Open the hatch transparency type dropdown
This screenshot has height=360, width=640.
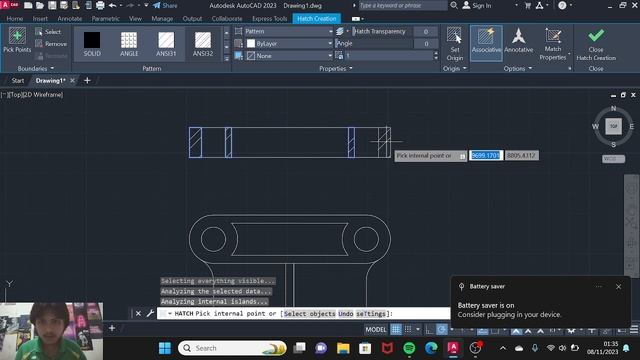point(343,31)
